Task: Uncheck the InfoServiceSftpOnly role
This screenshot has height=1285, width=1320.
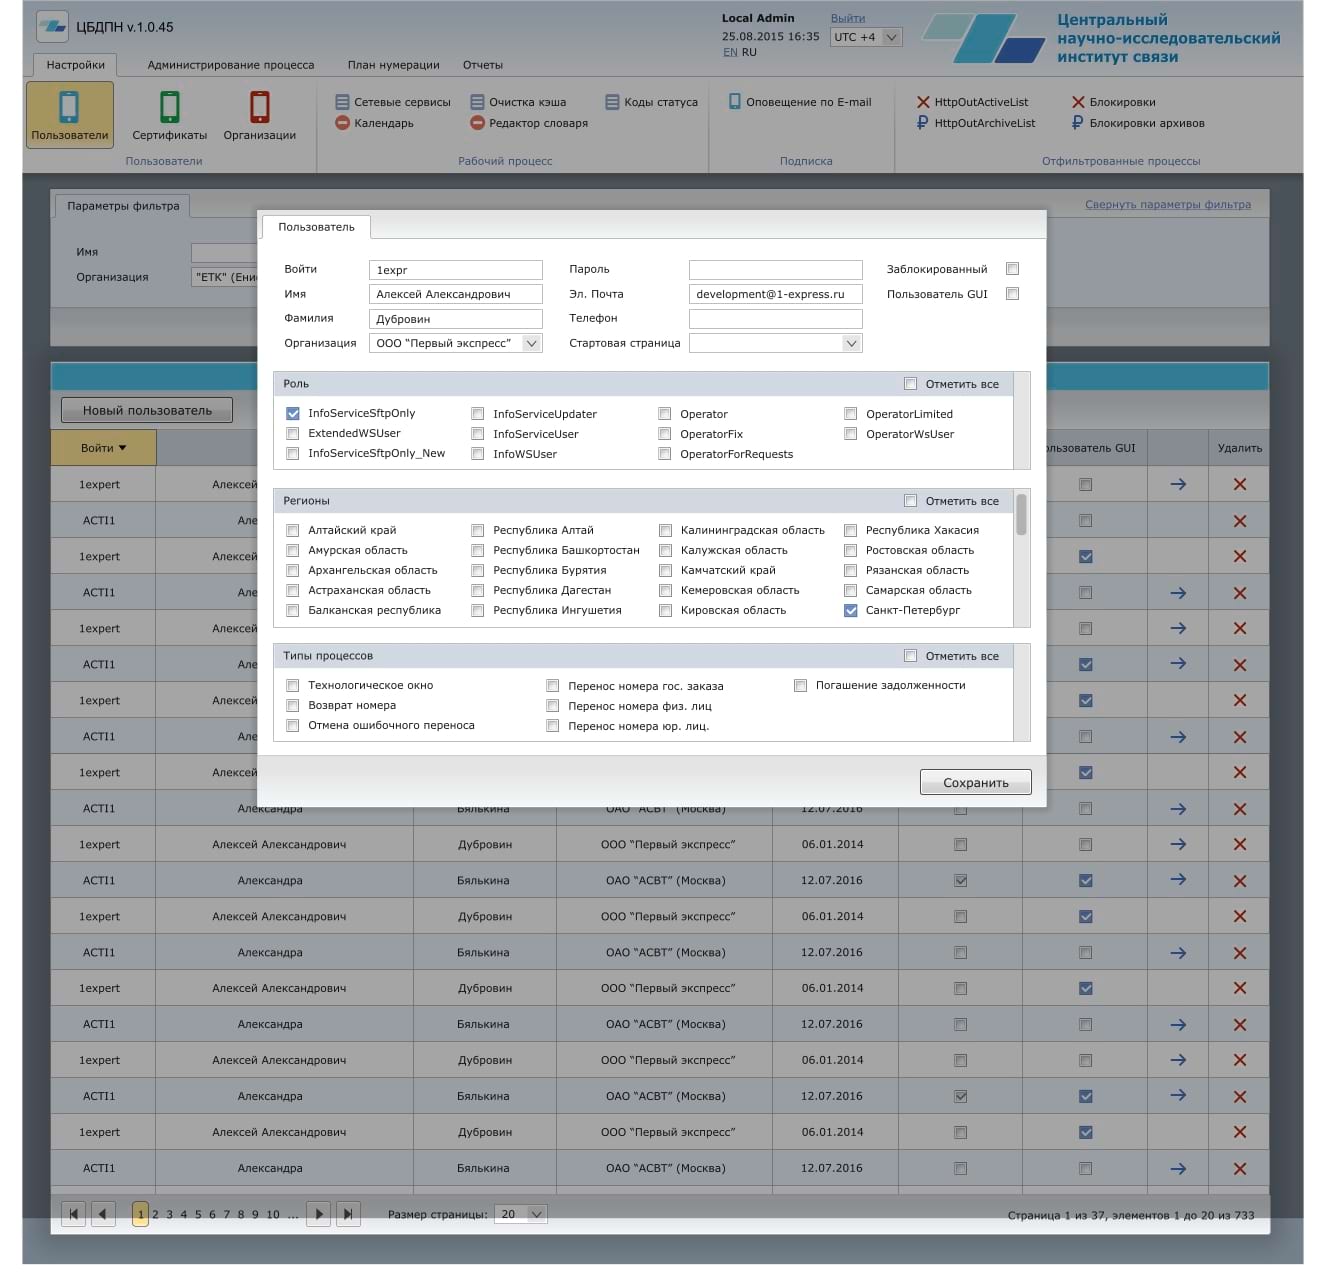Action: pyautogui.click(x=293, y=413)
